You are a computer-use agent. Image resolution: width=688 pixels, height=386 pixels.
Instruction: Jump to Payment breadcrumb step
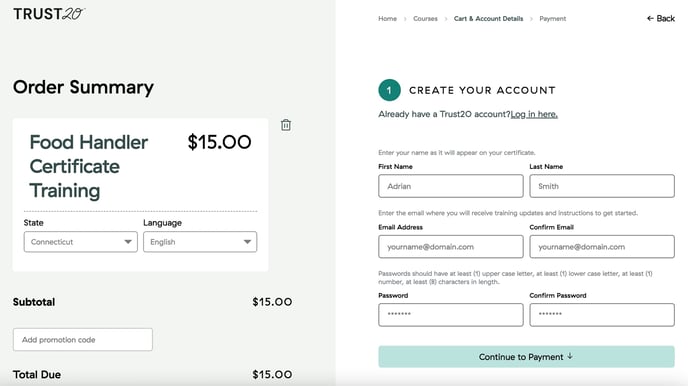[552, 18]
